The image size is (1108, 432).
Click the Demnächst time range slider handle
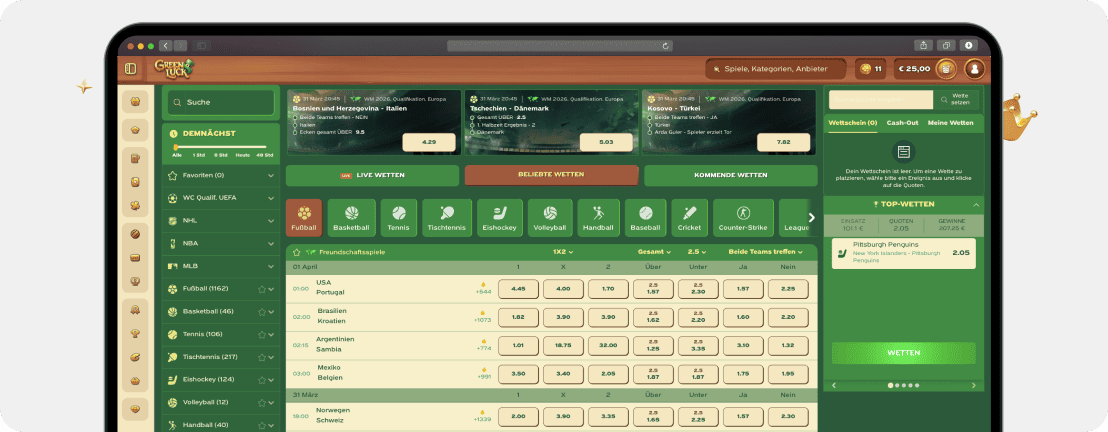coord(177,148)
